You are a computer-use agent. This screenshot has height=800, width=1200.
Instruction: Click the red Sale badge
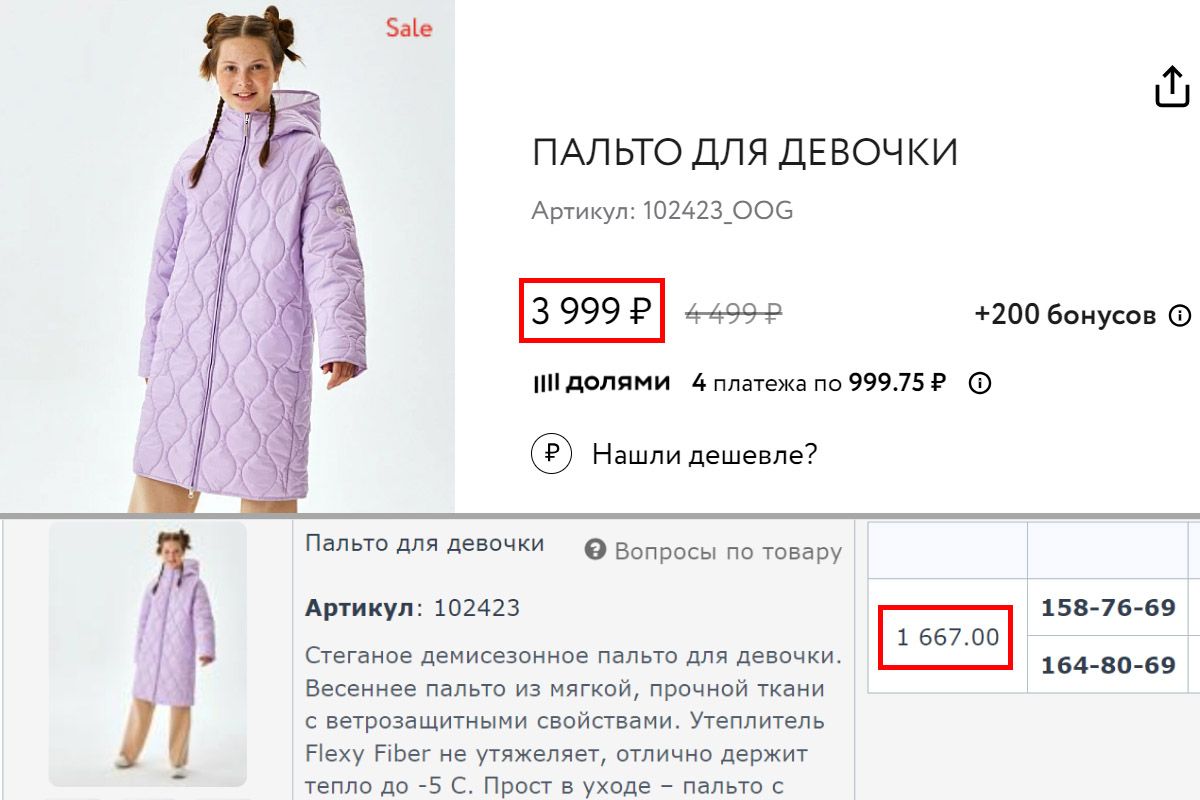tap(409, 28)
